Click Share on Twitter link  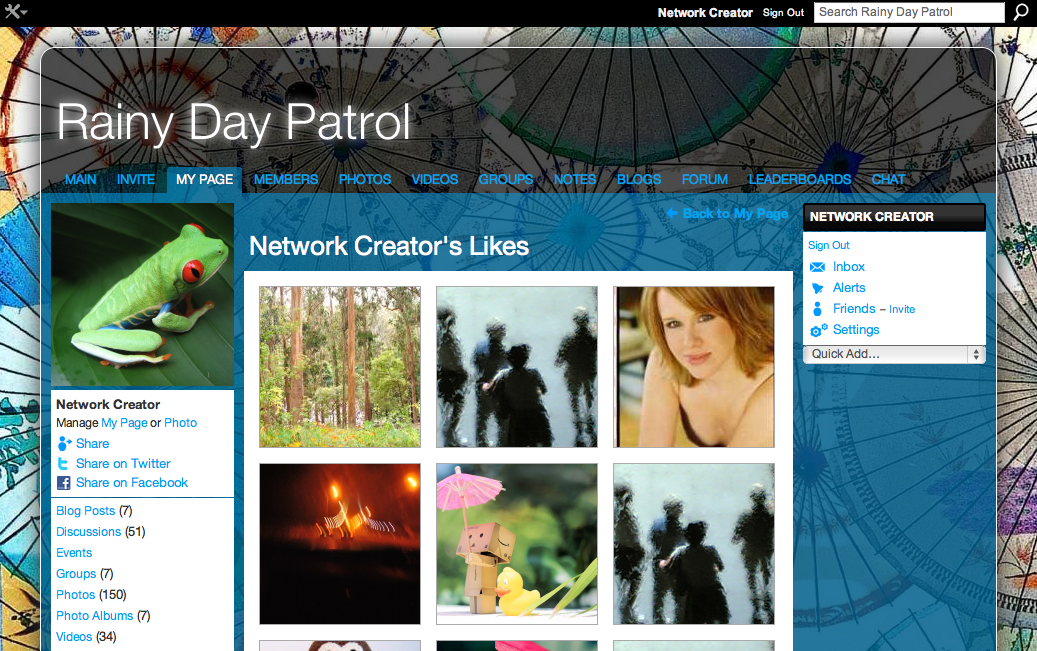(123, 464)
